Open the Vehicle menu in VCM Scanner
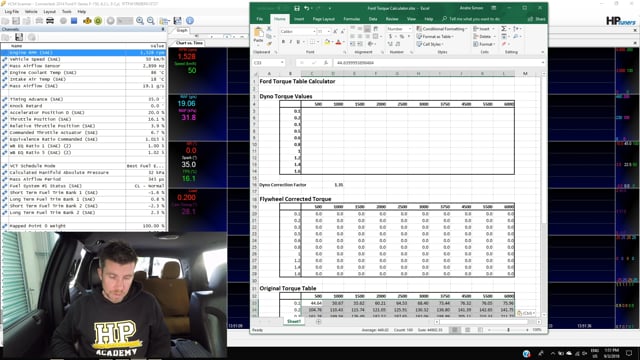Viewport: 640px width, 360px height. 31,11
